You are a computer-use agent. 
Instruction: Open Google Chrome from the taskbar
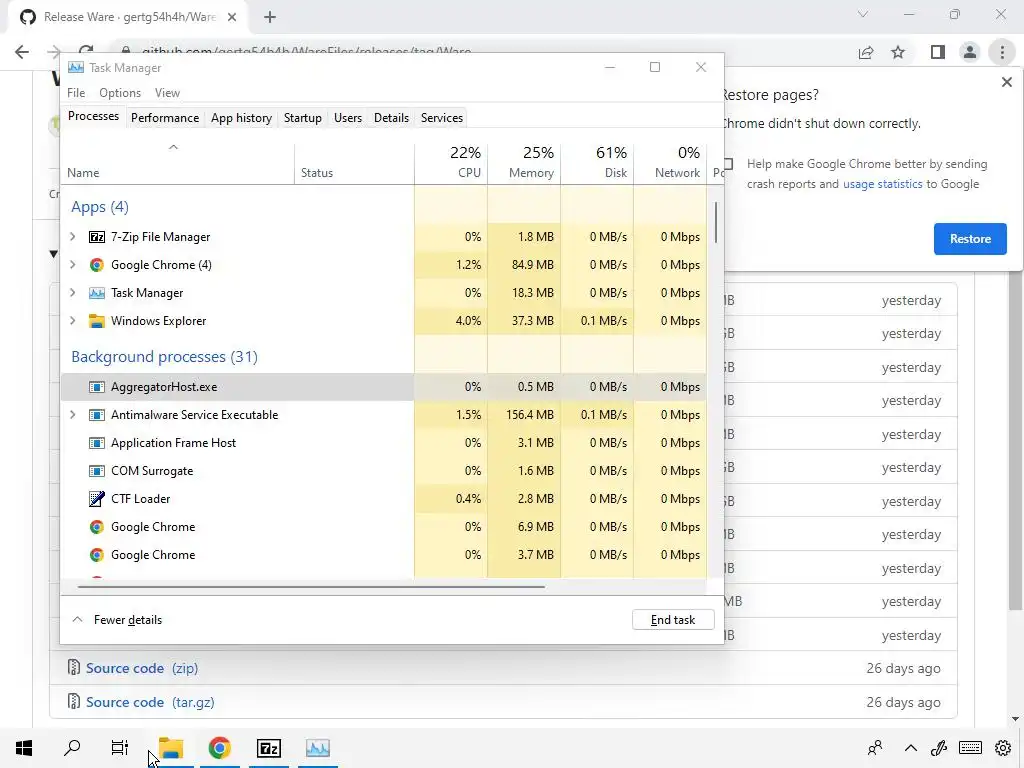click(x=220, y=748)
